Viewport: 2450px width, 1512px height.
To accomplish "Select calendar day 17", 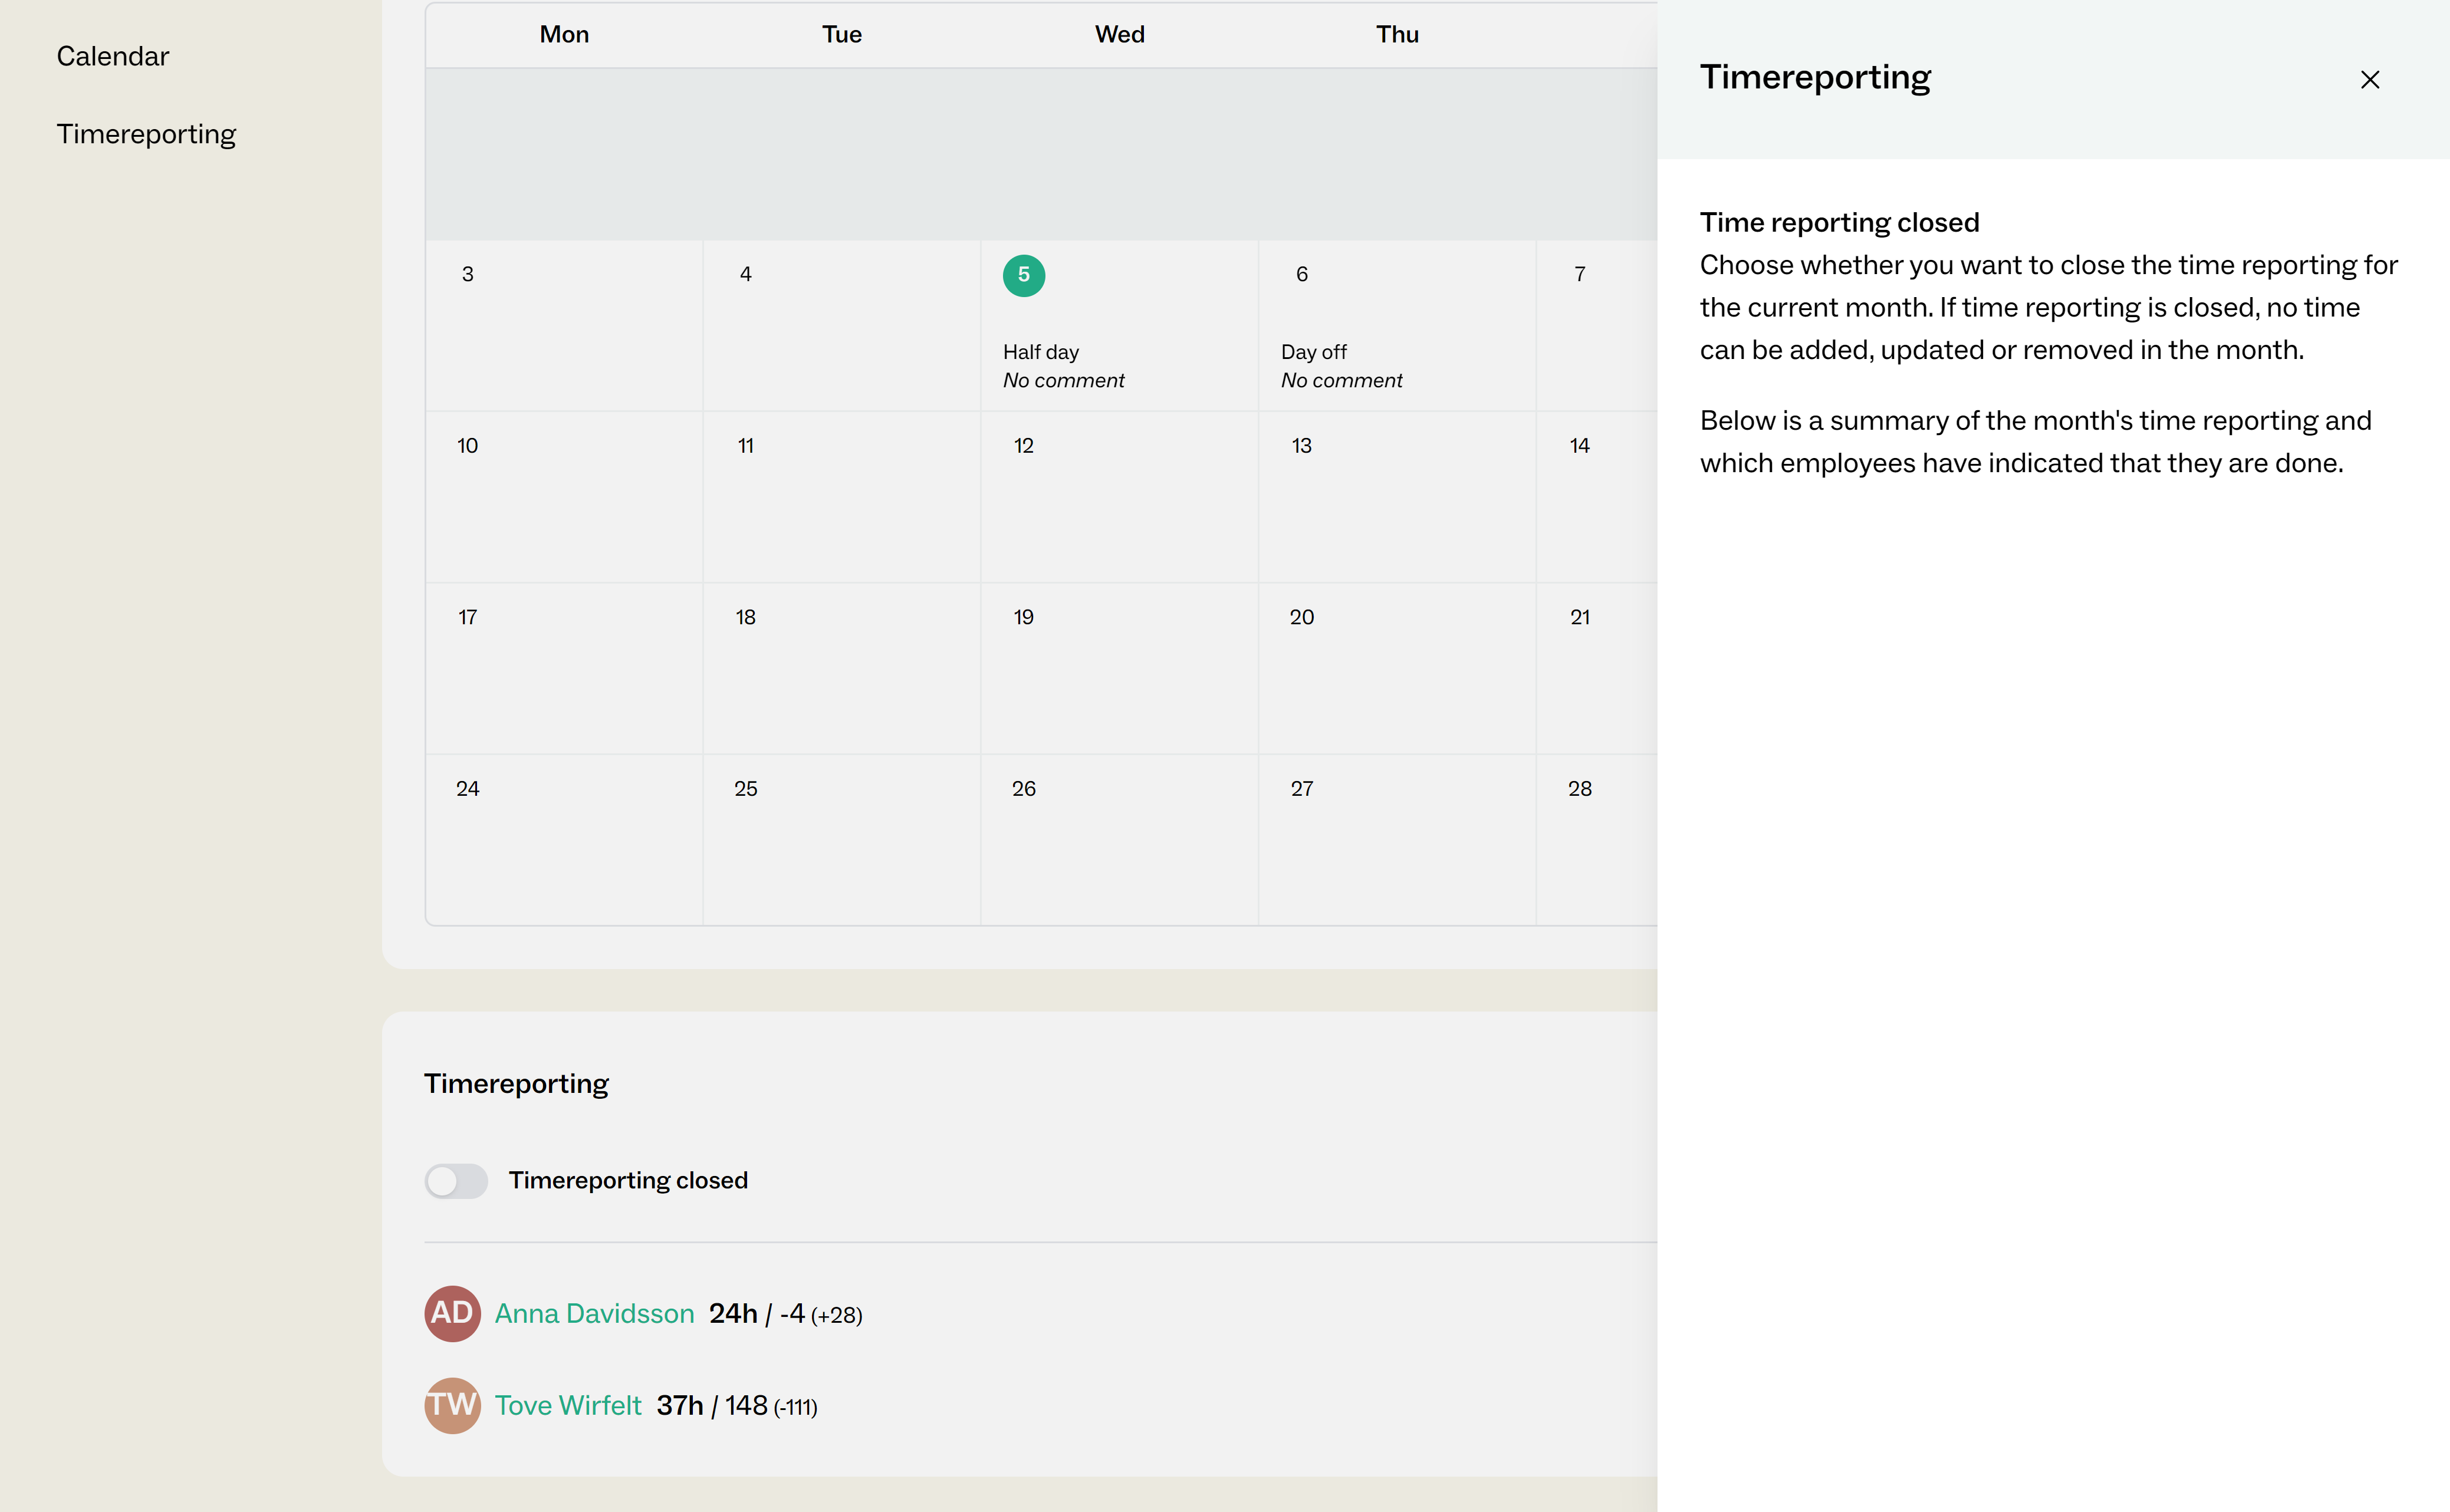I will click(467, 618).
